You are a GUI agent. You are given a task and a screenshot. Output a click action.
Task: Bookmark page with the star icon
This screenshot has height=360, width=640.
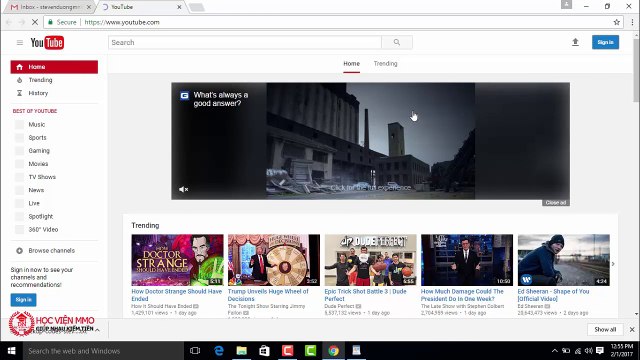click(x=616, y=22)
